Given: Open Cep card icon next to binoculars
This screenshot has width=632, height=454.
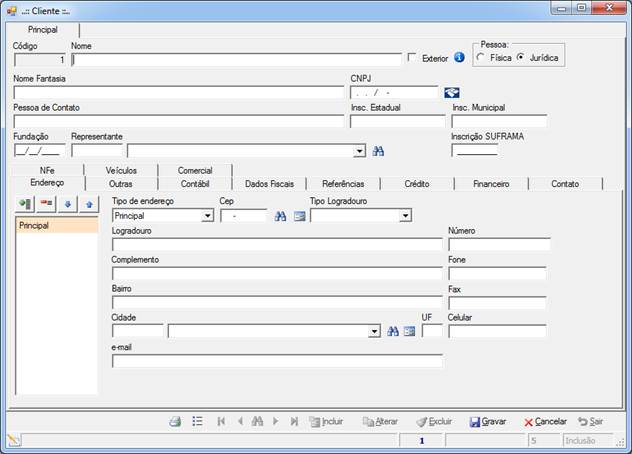Looking at the screenshot, I should (299, 216).
